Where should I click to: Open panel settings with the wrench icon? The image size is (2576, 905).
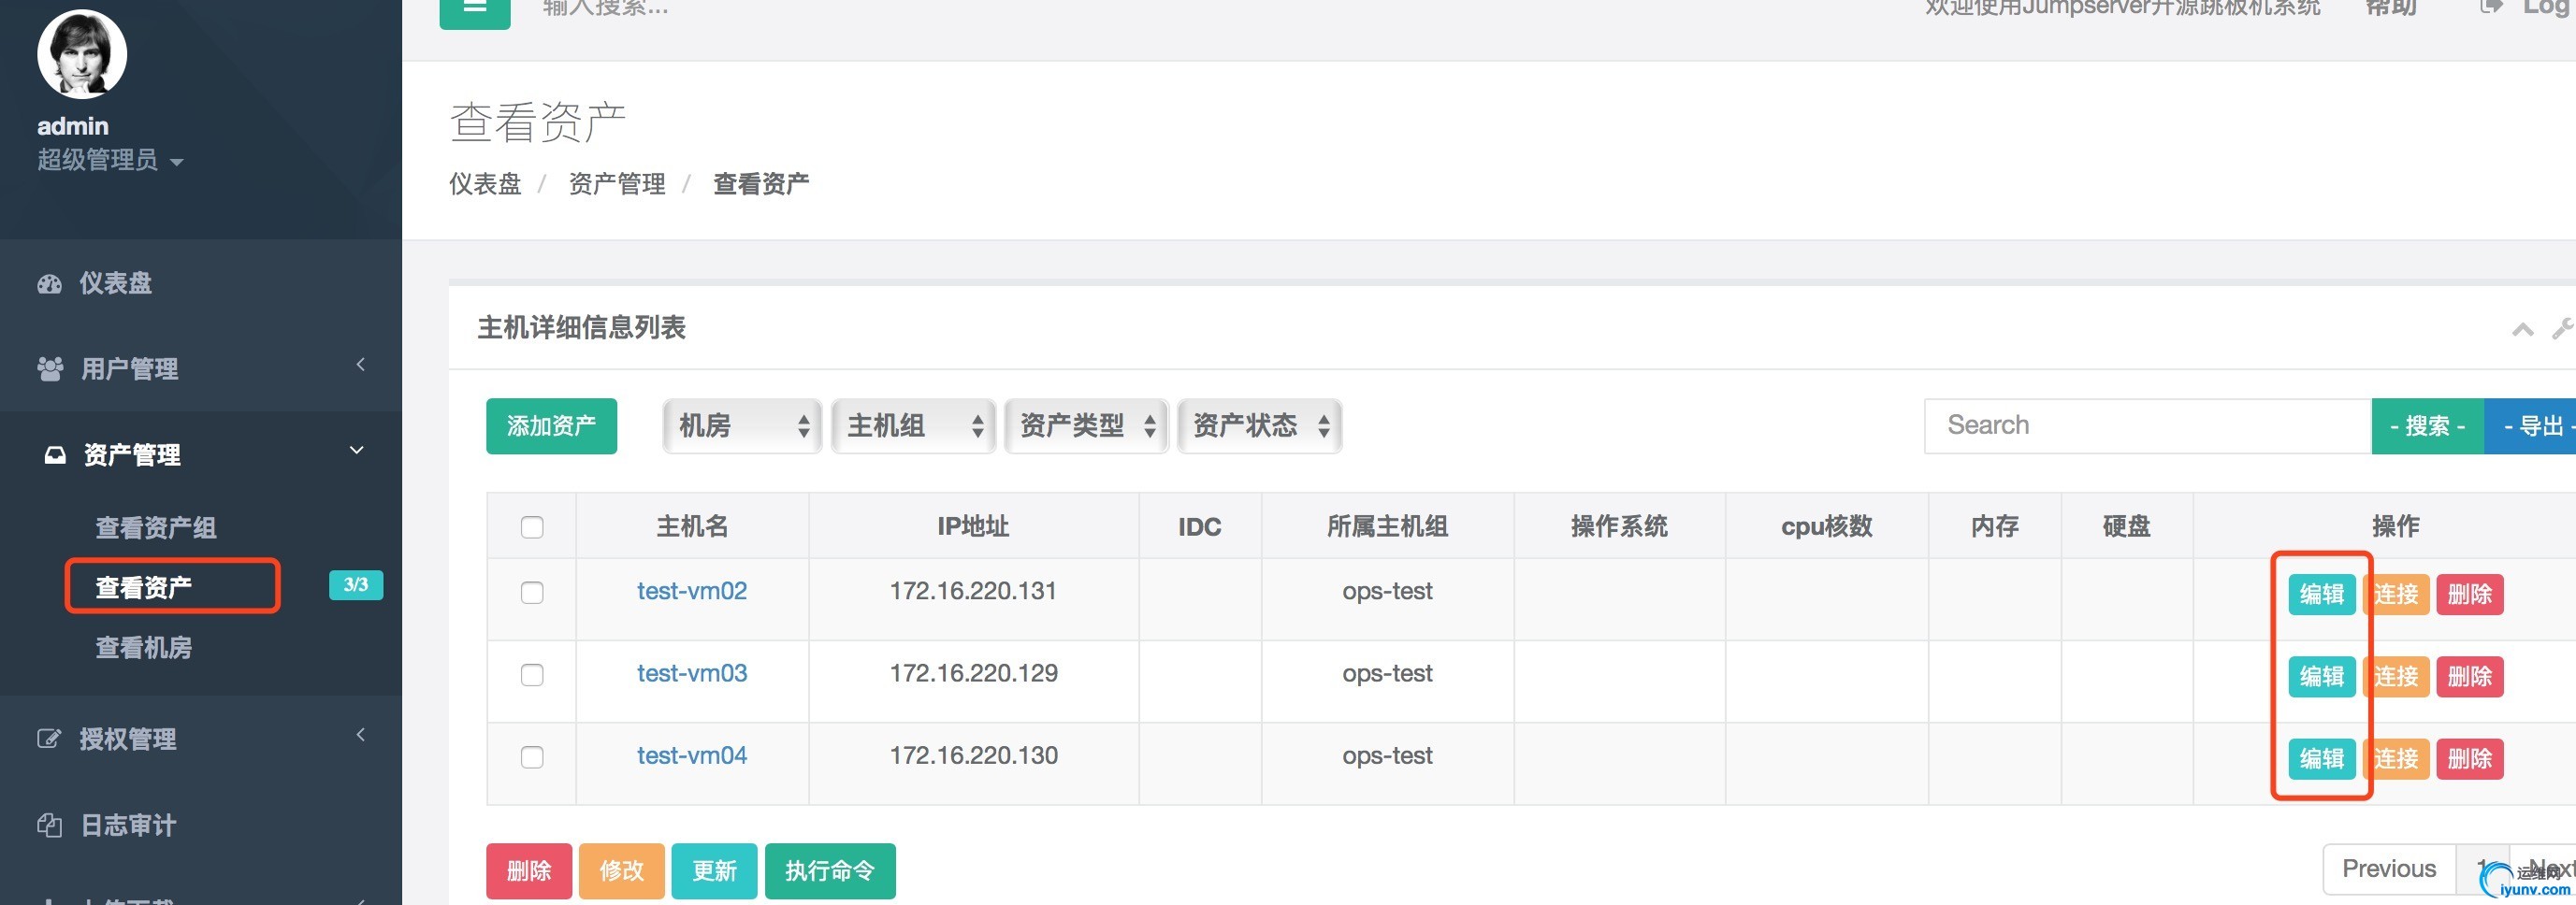(x=2562, y=329)
